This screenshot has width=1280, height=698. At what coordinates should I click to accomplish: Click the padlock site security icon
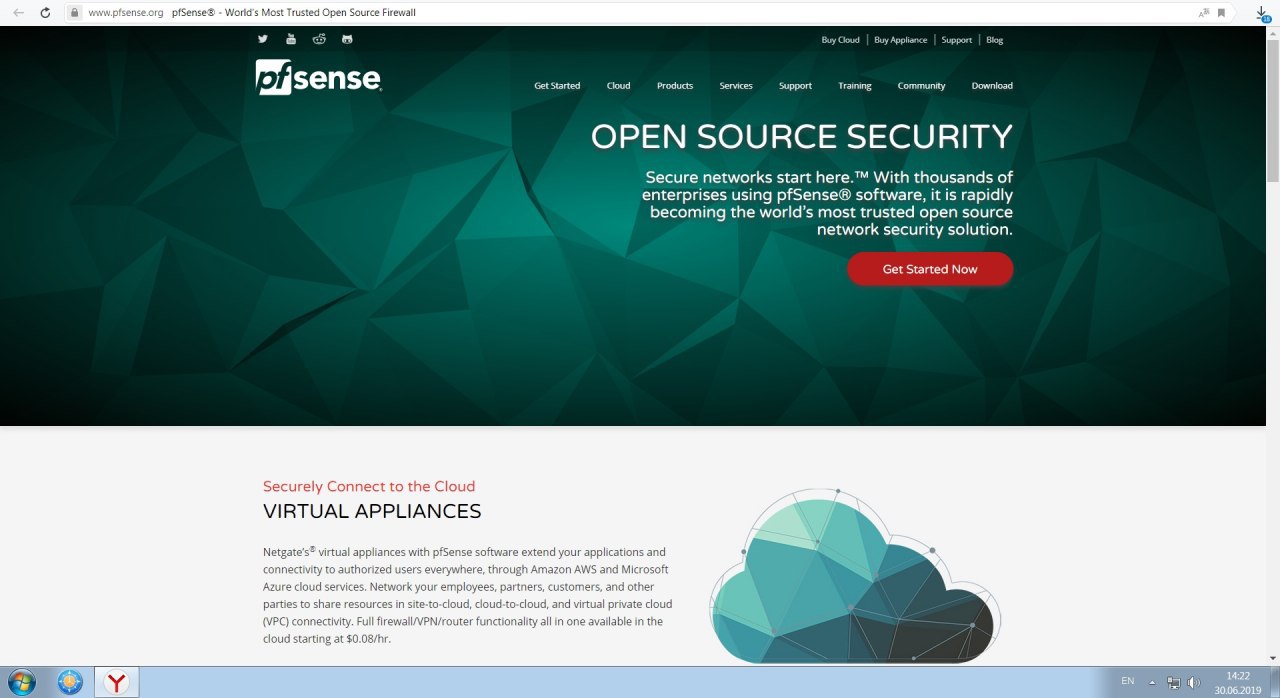tap(74, 13)
